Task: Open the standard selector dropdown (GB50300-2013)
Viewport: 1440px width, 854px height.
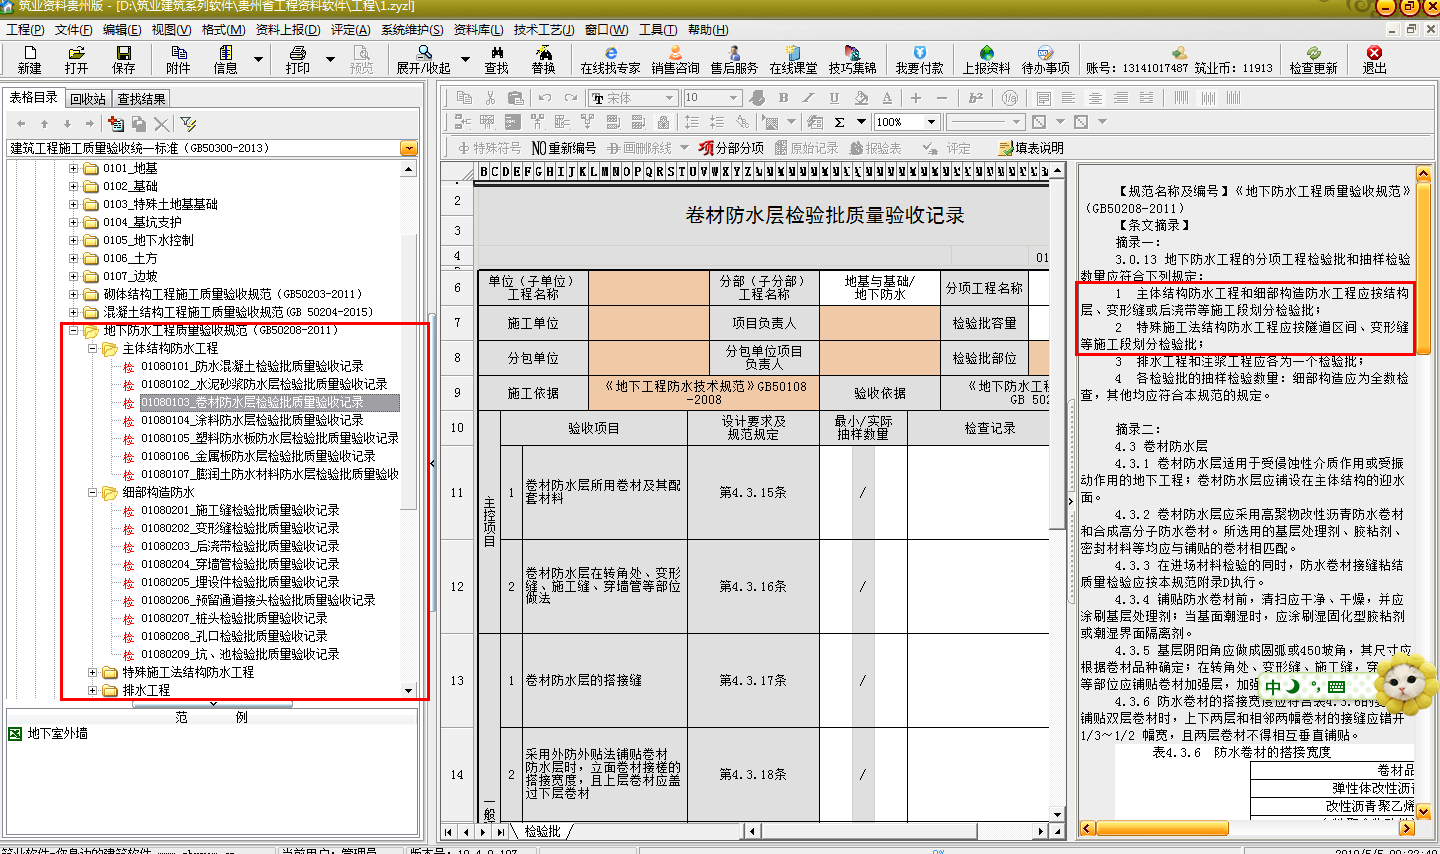Action: 408,148
